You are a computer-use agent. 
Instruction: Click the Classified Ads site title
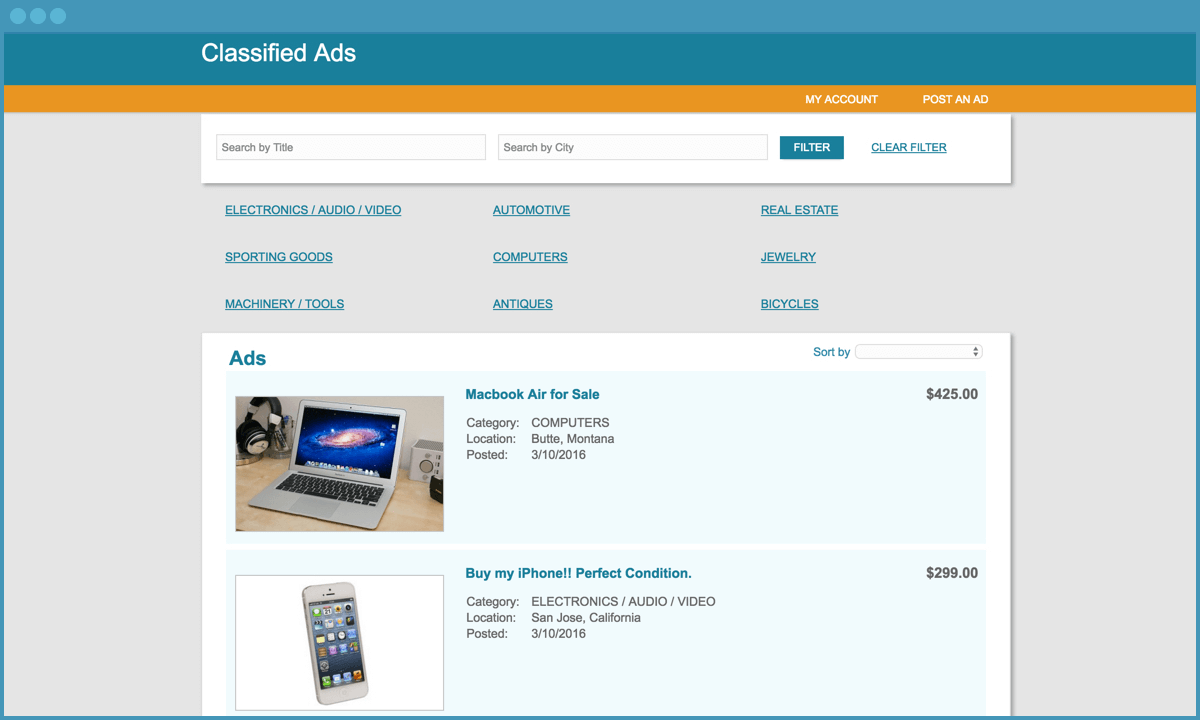[x=278, y=54]
